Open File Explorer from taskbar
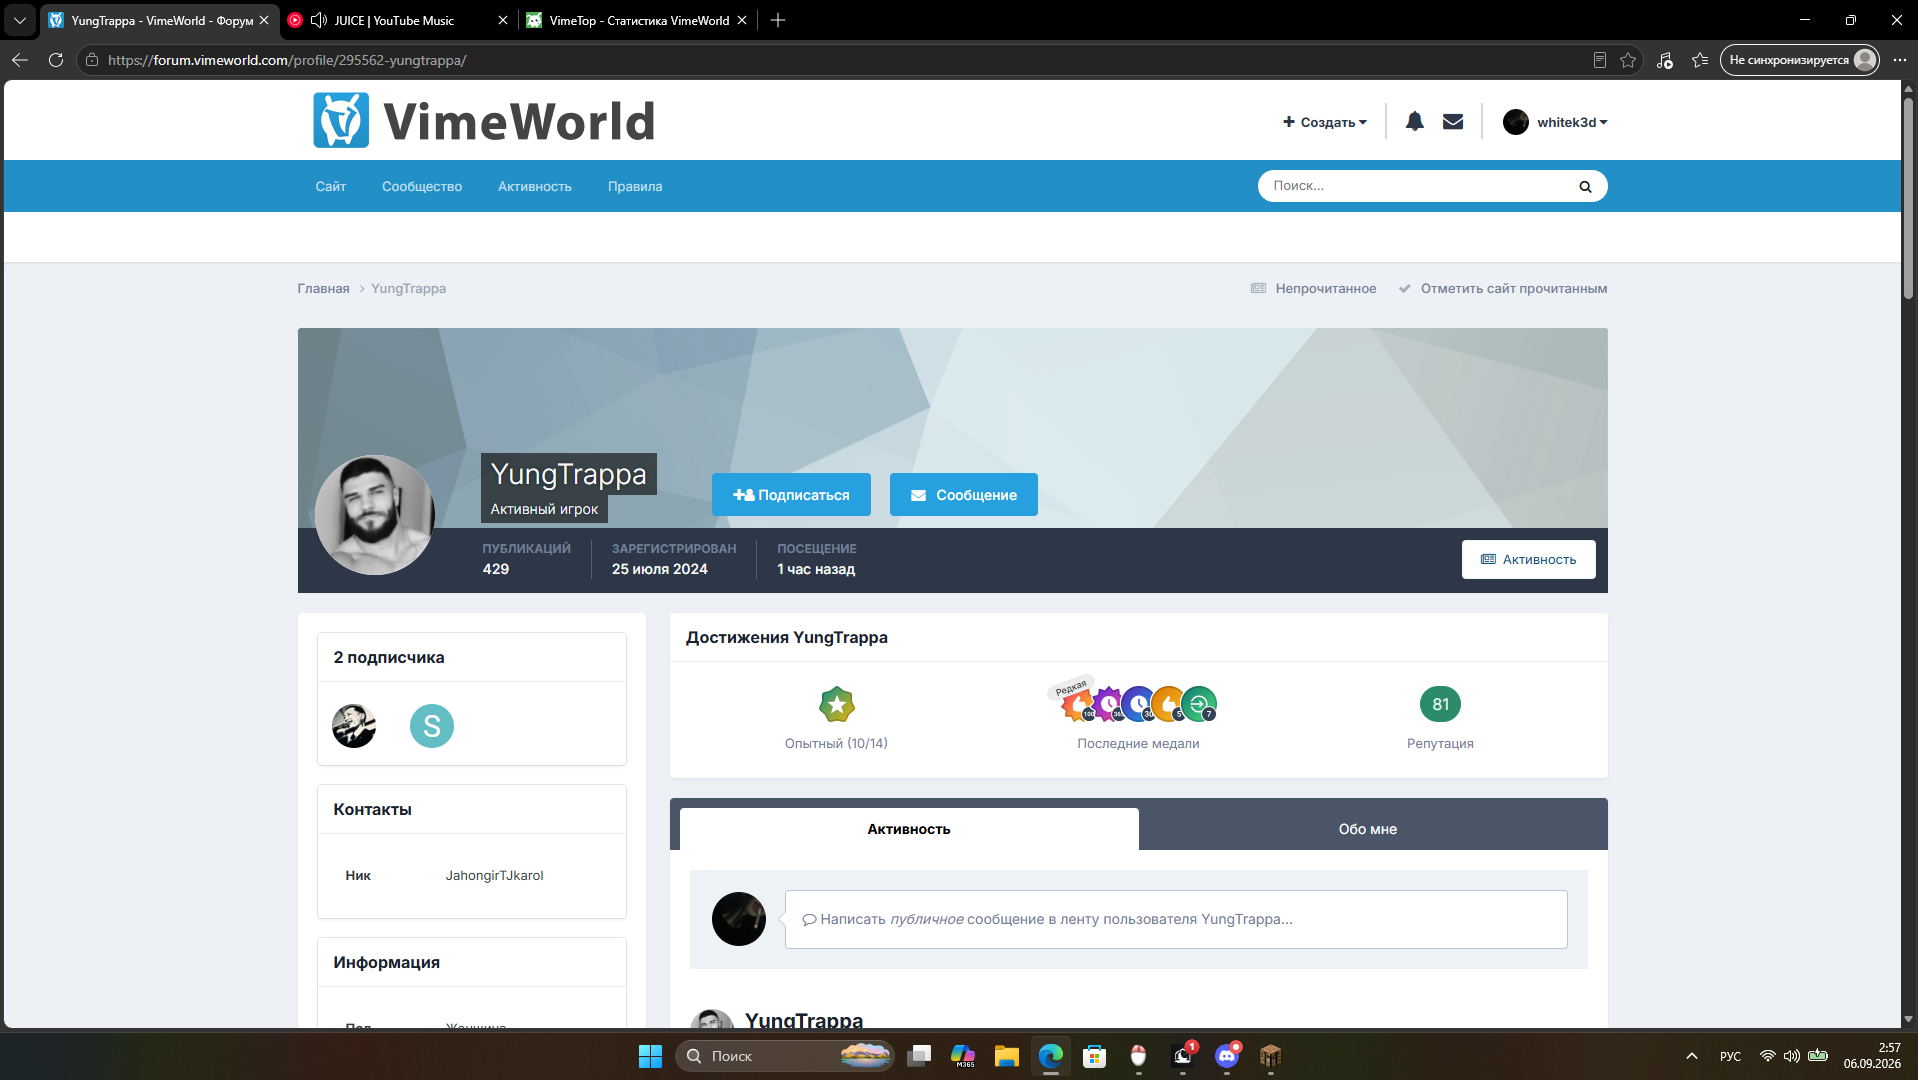Screen dimensions: 1918x1080 tap(1007, 1056)
